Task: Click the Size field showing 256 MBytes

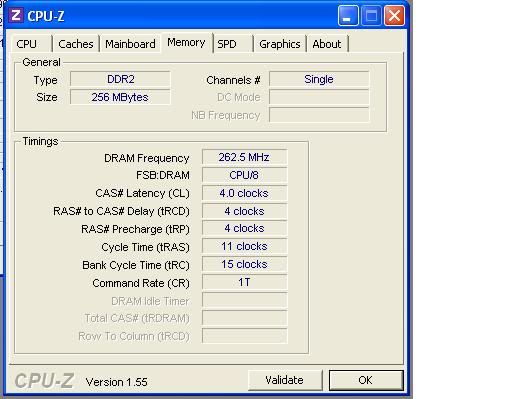Action: point(120,97)
